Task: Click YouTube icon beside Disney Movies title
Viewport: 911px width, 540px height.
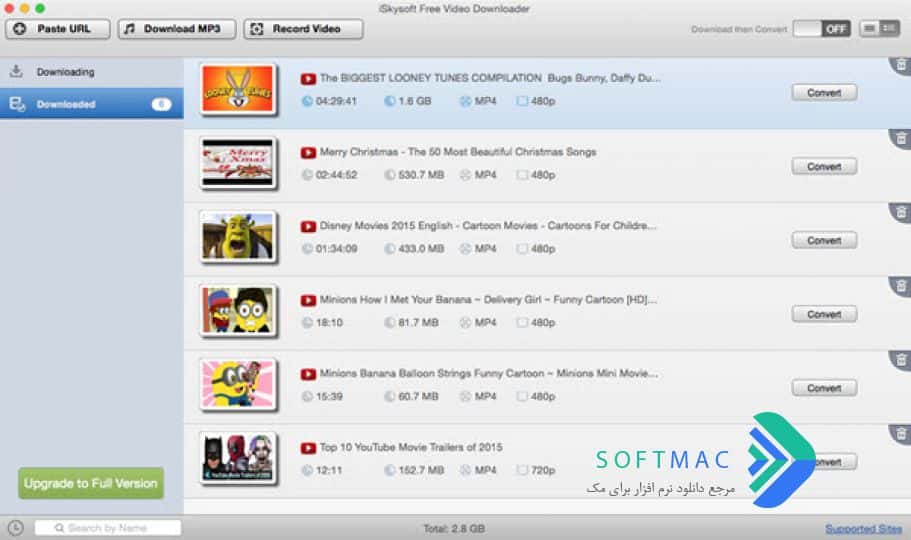Action: click(x=308, y=226)
